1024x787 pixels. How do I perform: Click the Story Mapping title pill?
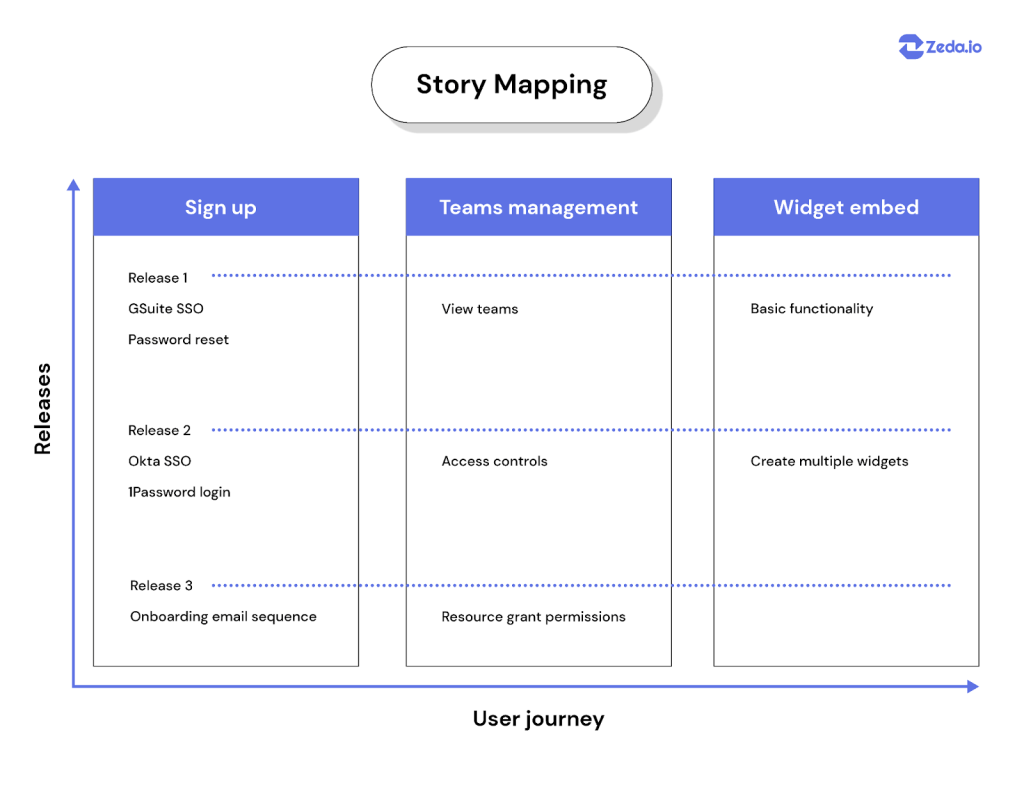point(512,84)
